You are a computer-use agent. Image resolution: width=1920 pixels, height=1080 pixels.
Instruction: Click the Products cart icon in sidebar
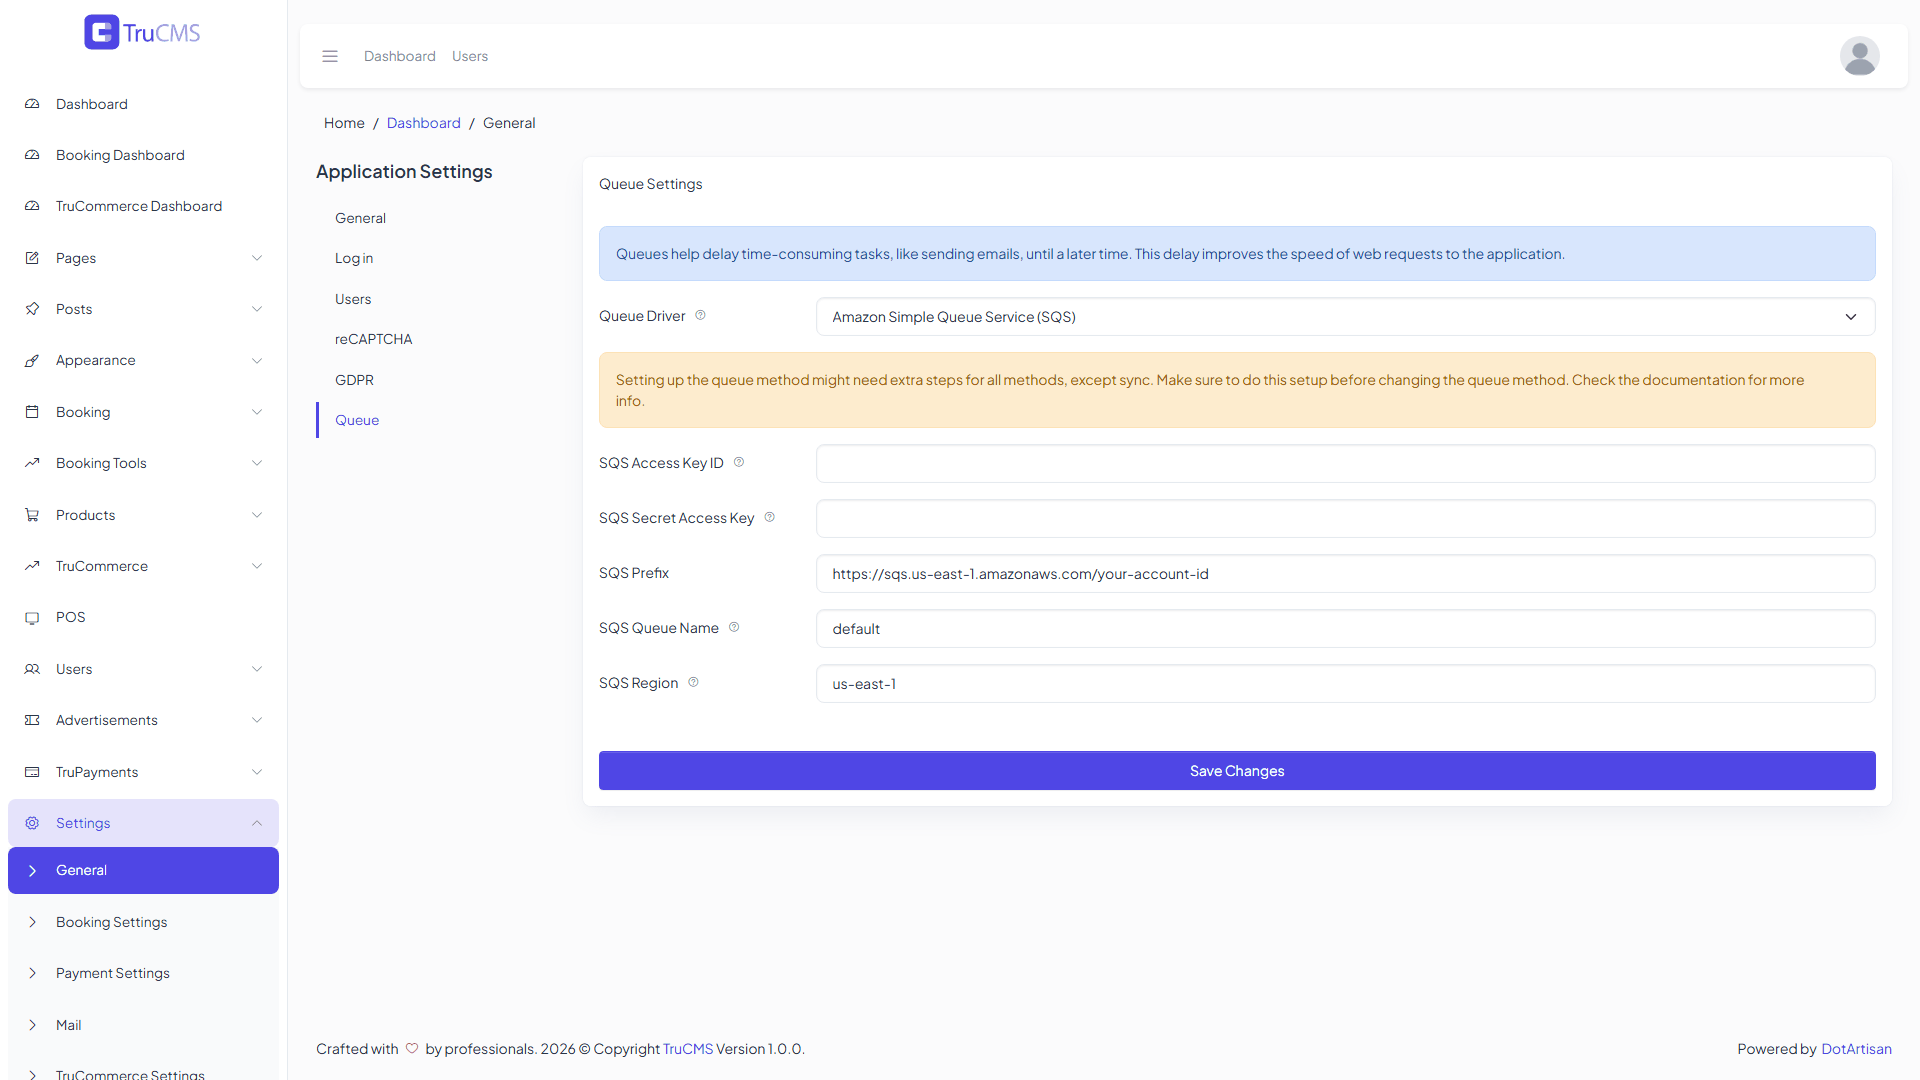pos(32,515)
